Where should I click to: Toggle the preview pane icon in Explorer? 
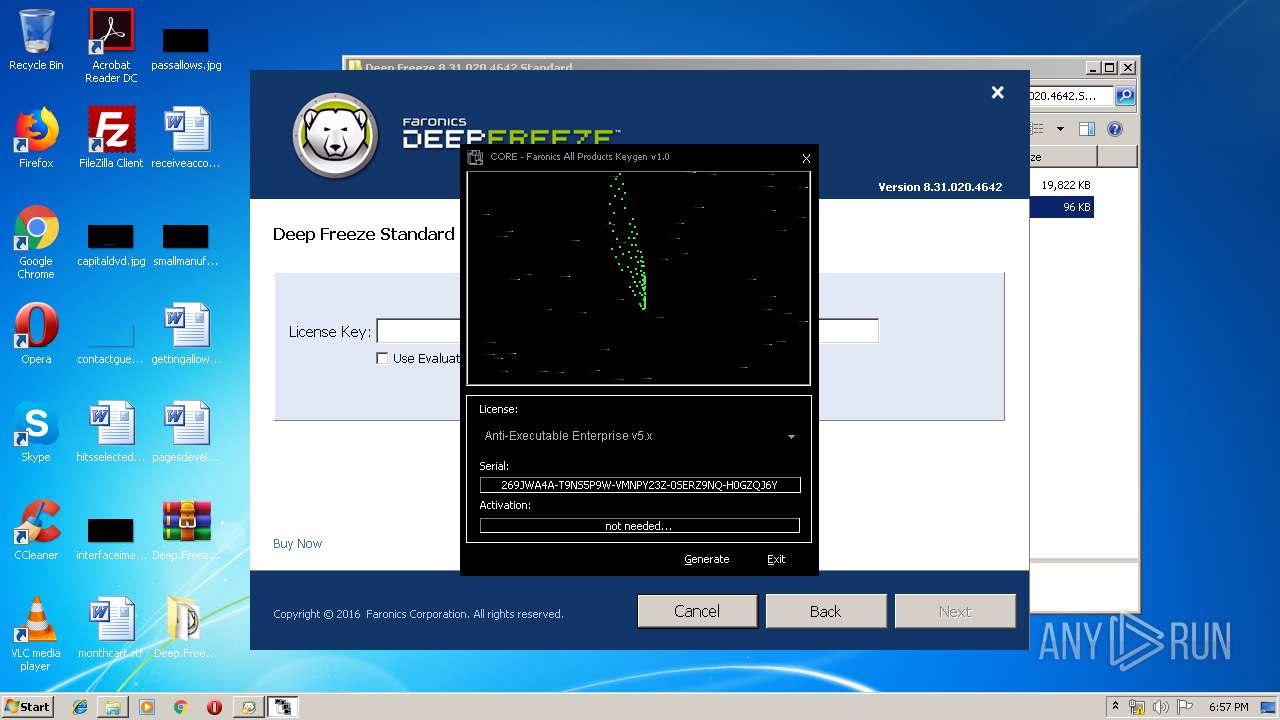click(1087, 129)
